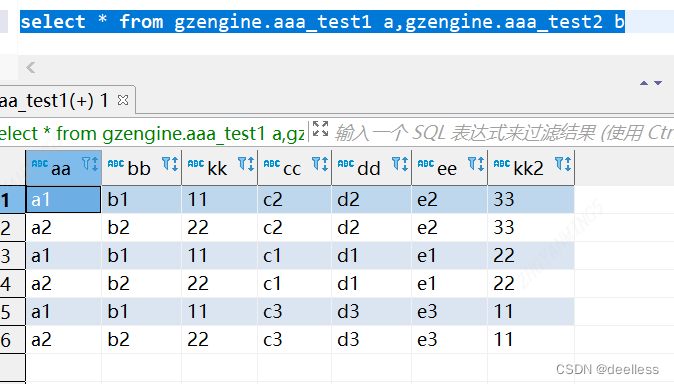Click the down triangle above results
Screen dimensions: 674x384
[658, 83]
